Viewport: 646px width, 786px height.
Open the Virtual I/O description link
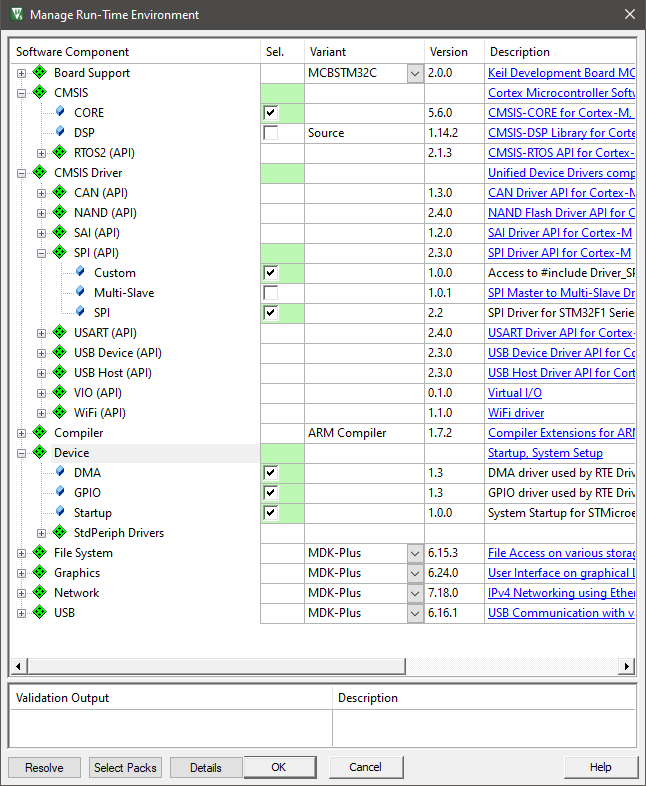[515, 392]
